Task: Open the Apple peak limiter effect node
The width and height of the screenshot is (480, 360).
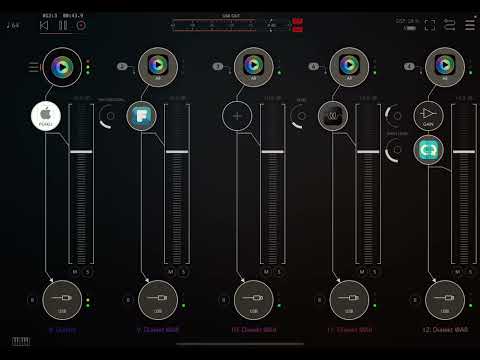Action: (46, 116)
